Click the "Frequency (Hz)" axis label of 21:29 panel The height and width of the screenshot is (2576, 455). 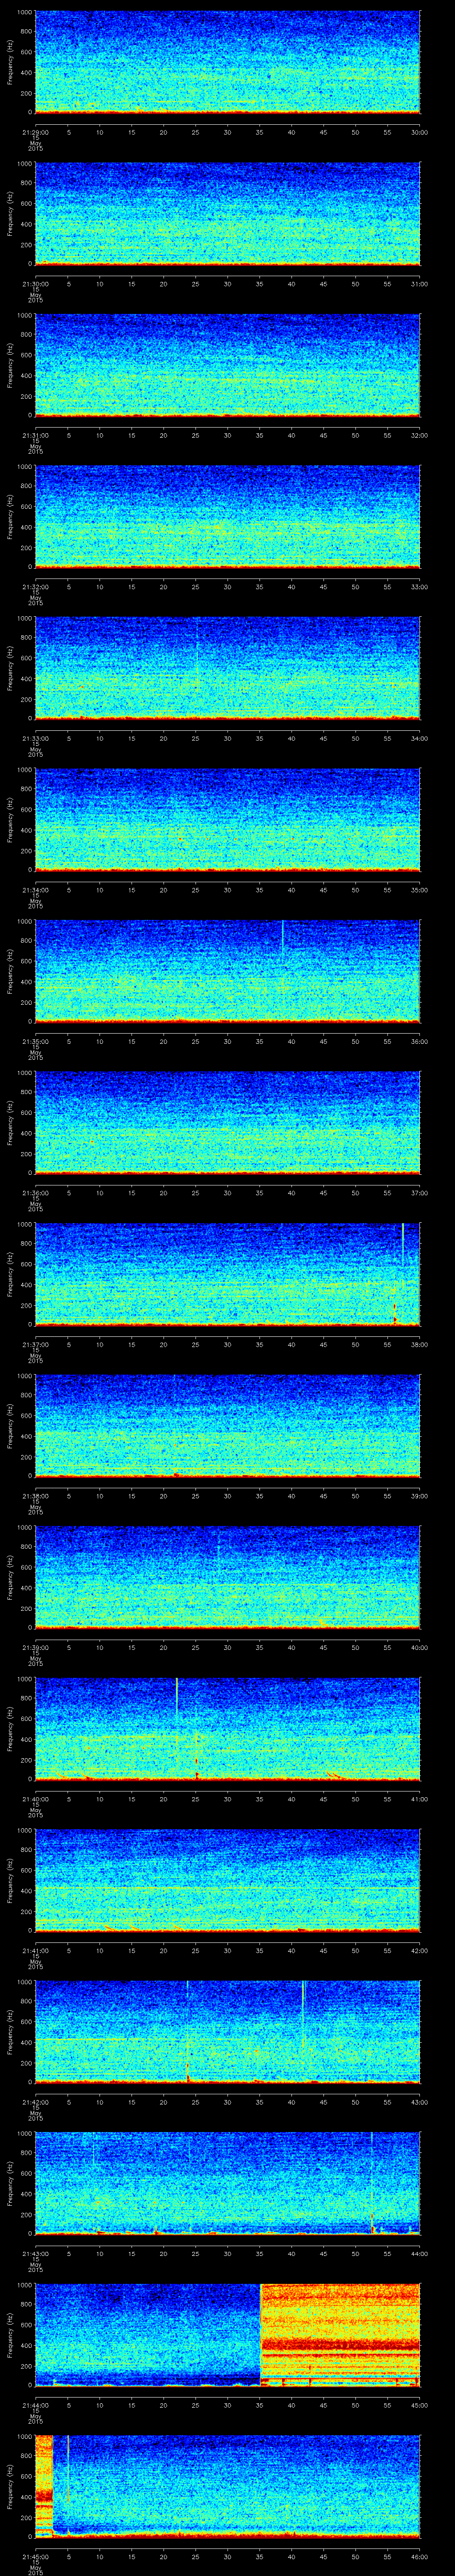click(10, 62)
